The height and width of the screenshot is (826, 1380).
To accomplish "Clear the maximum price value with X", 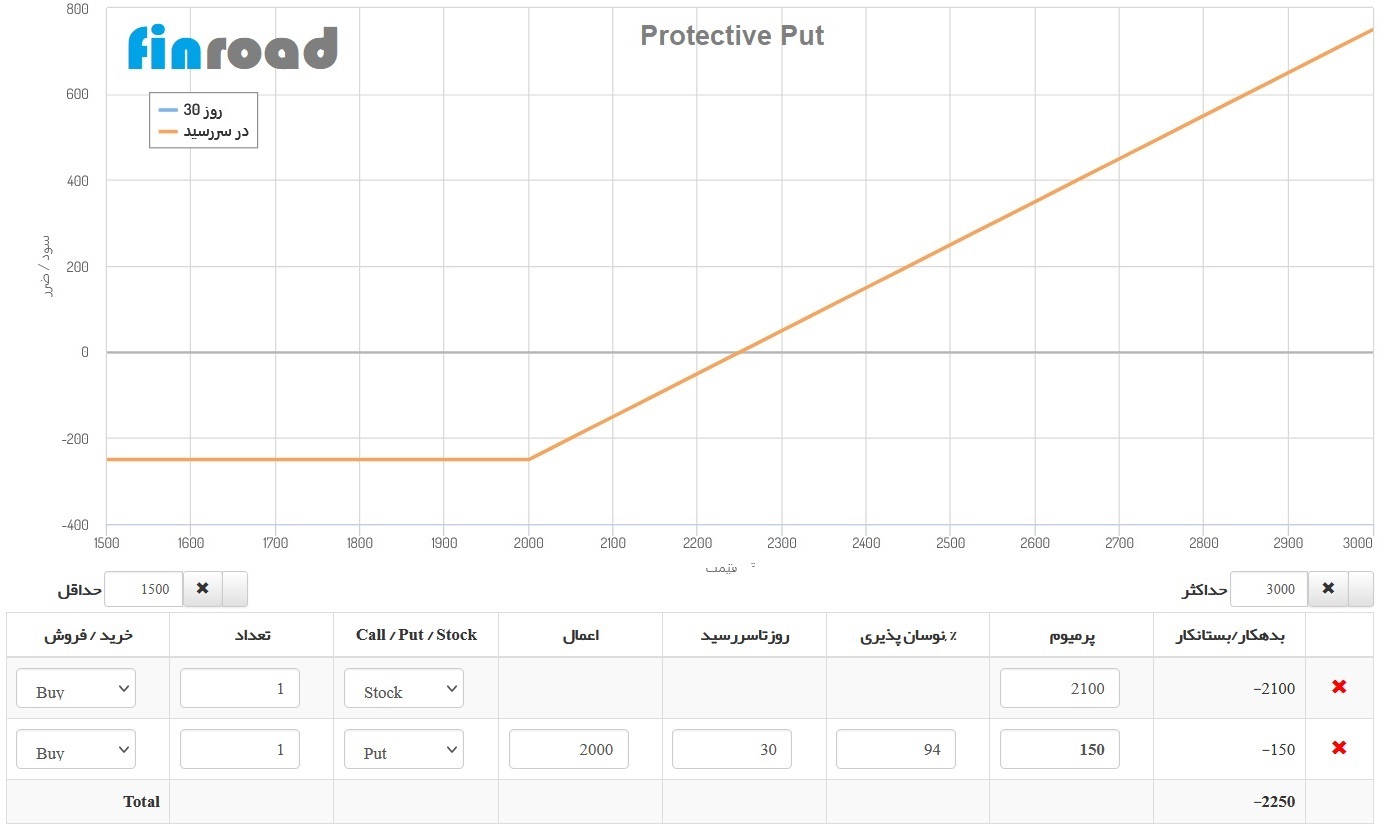I will point(1328,589).
